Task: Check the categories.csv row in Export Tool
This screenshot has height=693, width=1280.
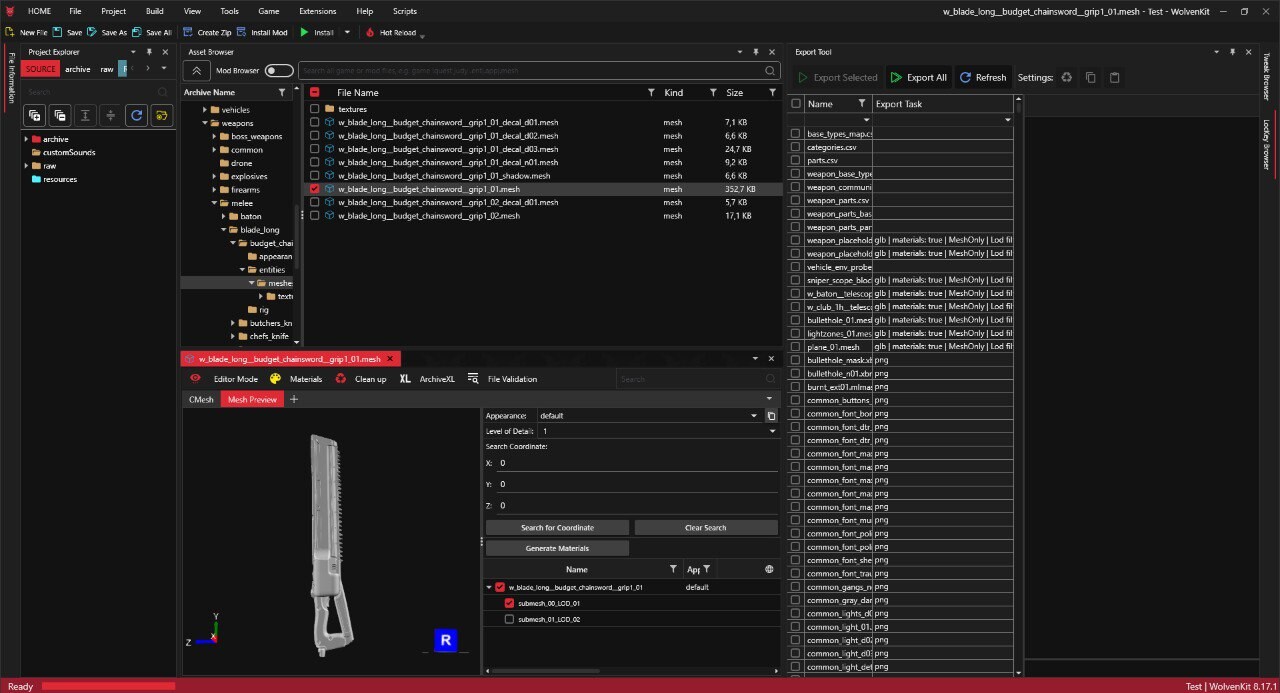Action: tap(796, 147)
